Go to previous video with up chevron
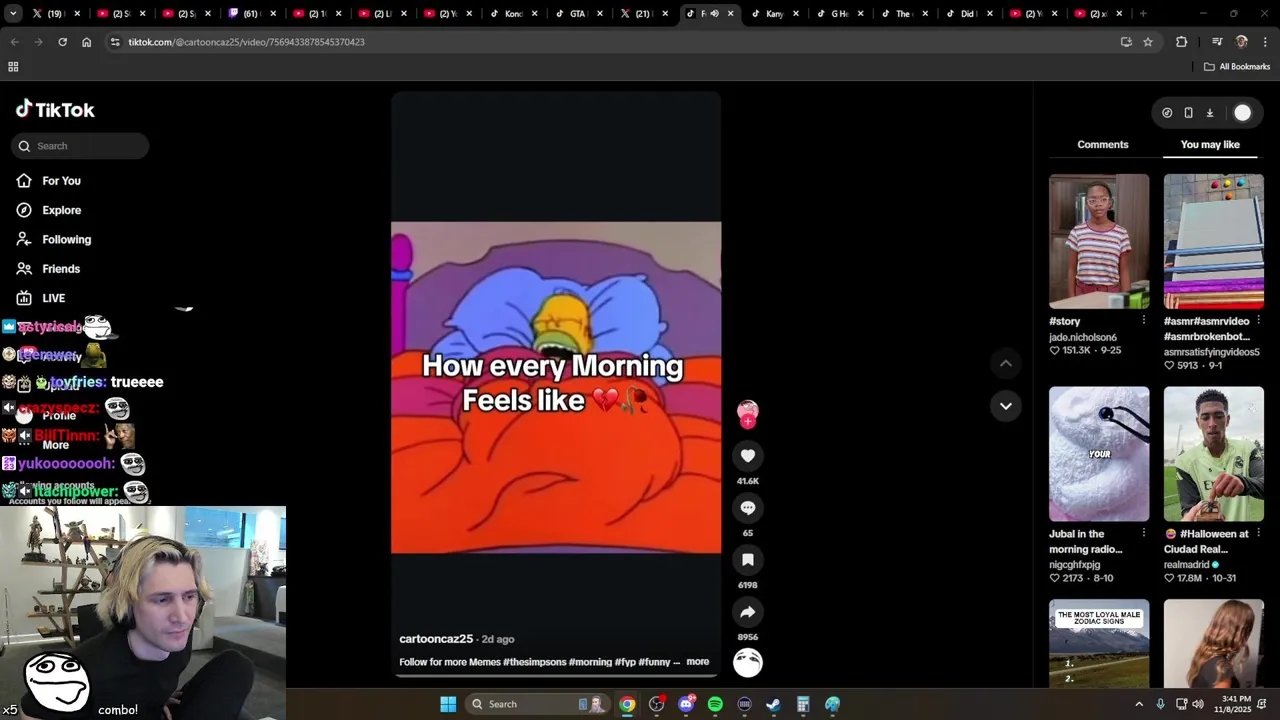Image resolution: width=1280 pixels, height=720 pixels. (1006, 363)
